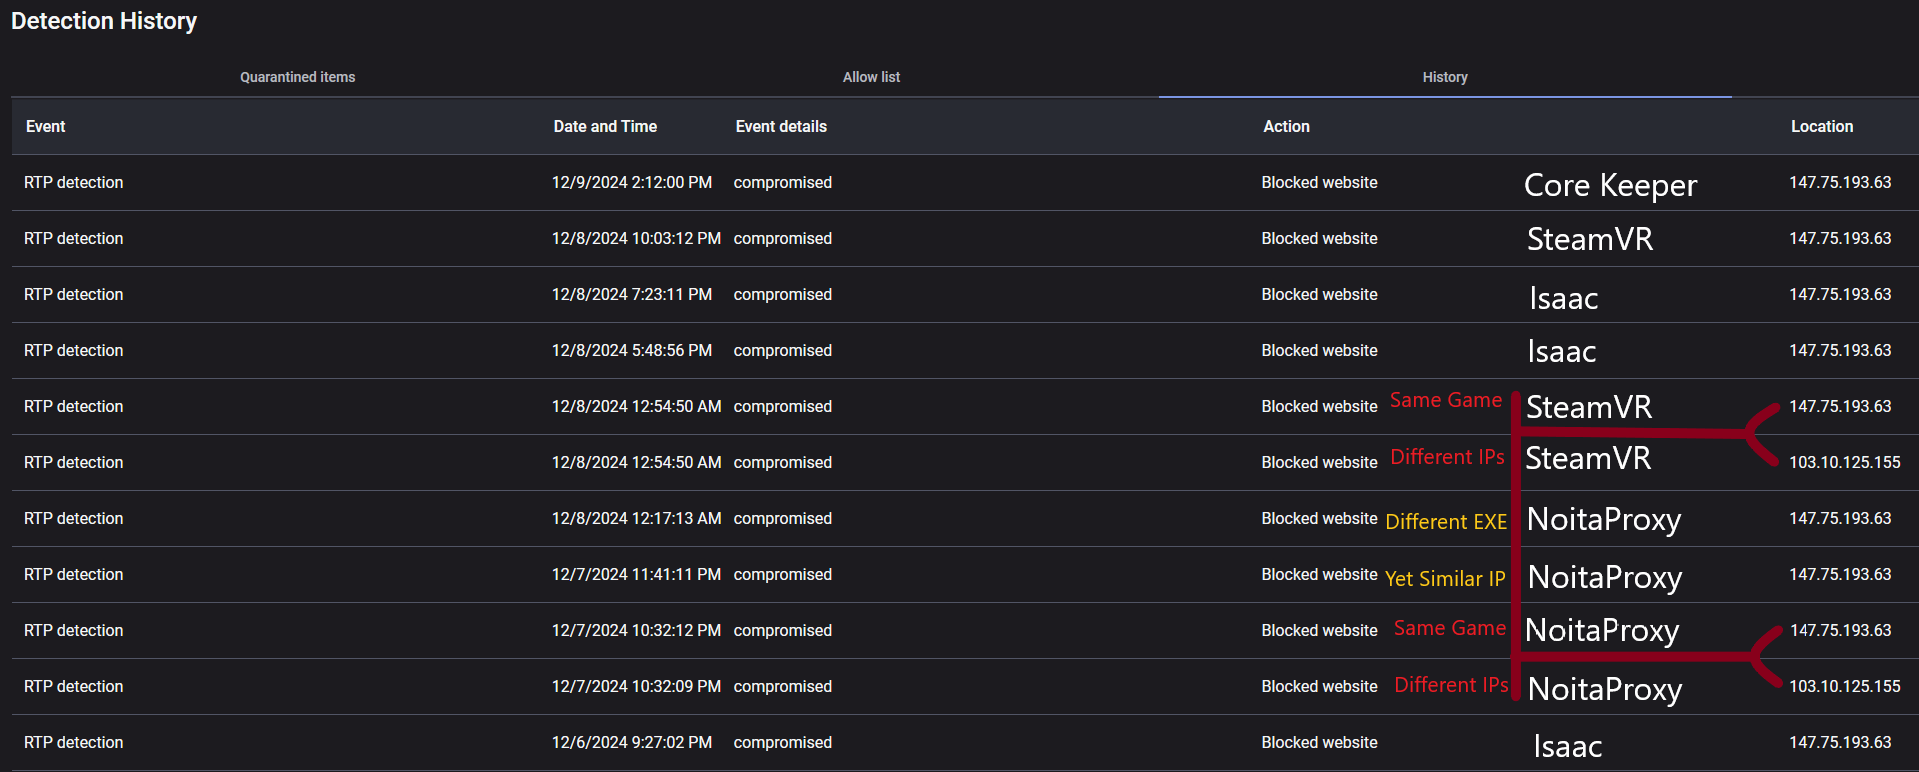The width and height of the screenshot is (1919, 772).
Task: Click IP 103.10.125.155 in 12/7/2024 10:32:09 PM row
Action: tap(1845, 687)
